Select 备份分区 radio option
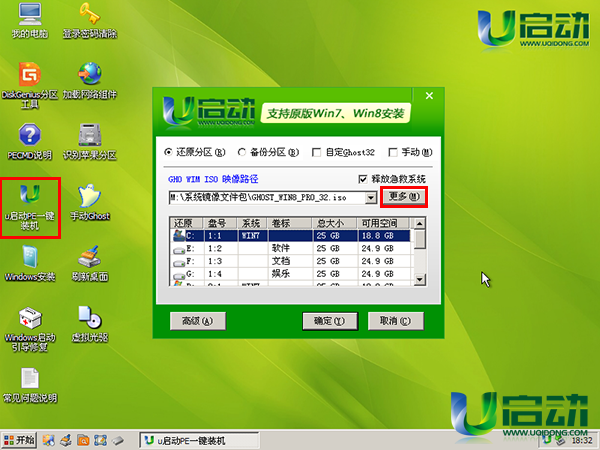 [x=269, y=152]
